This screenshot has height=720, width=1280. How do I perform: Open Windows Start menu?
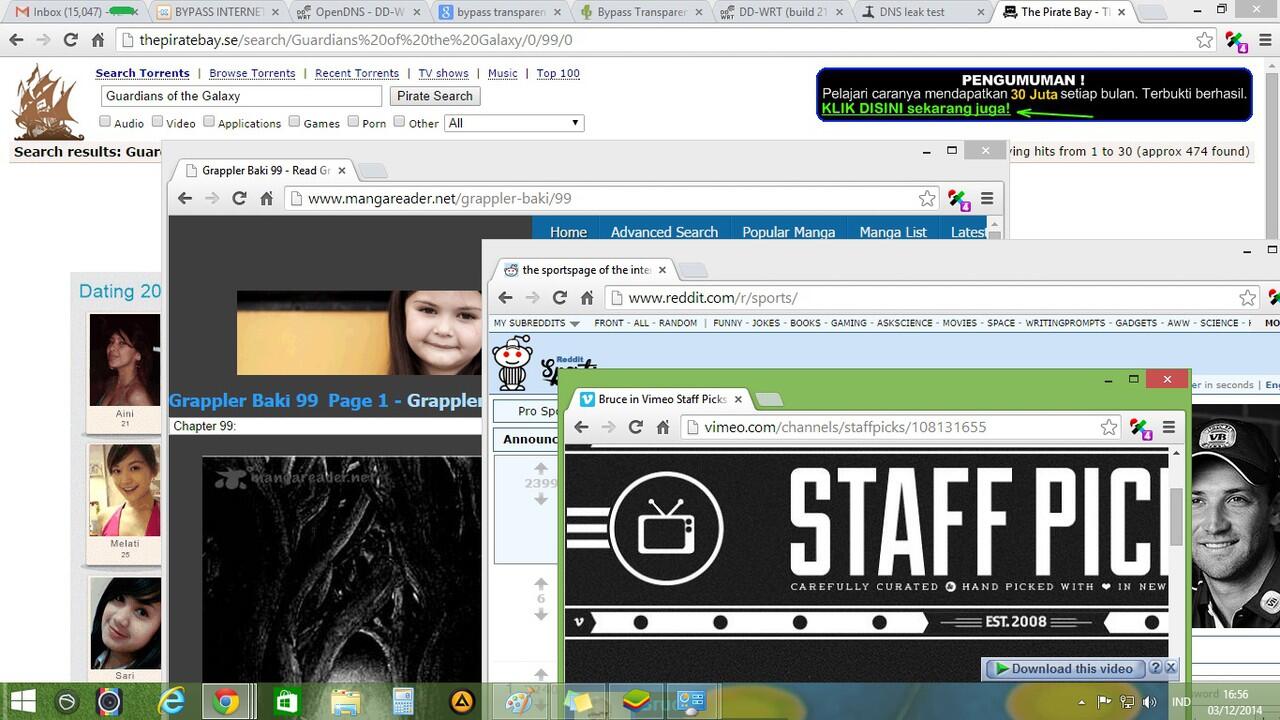[x=23, y=701]
